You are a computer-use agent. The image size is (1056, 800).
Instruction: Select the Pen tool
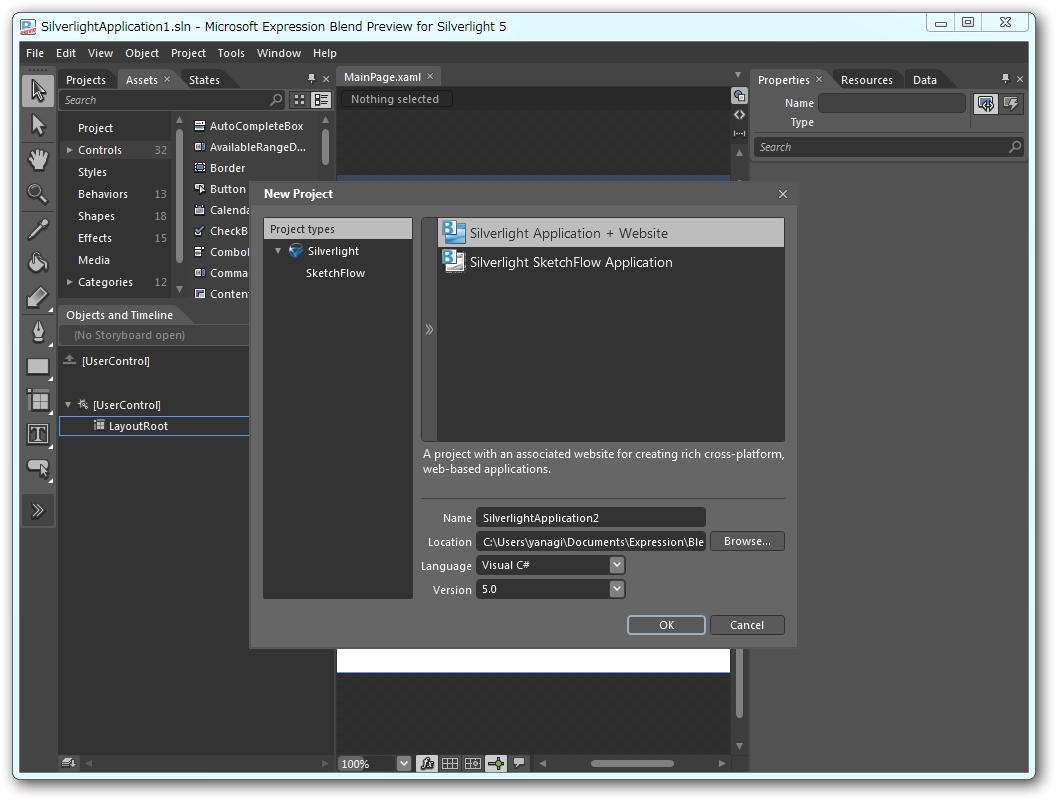(x=37, y=330)
